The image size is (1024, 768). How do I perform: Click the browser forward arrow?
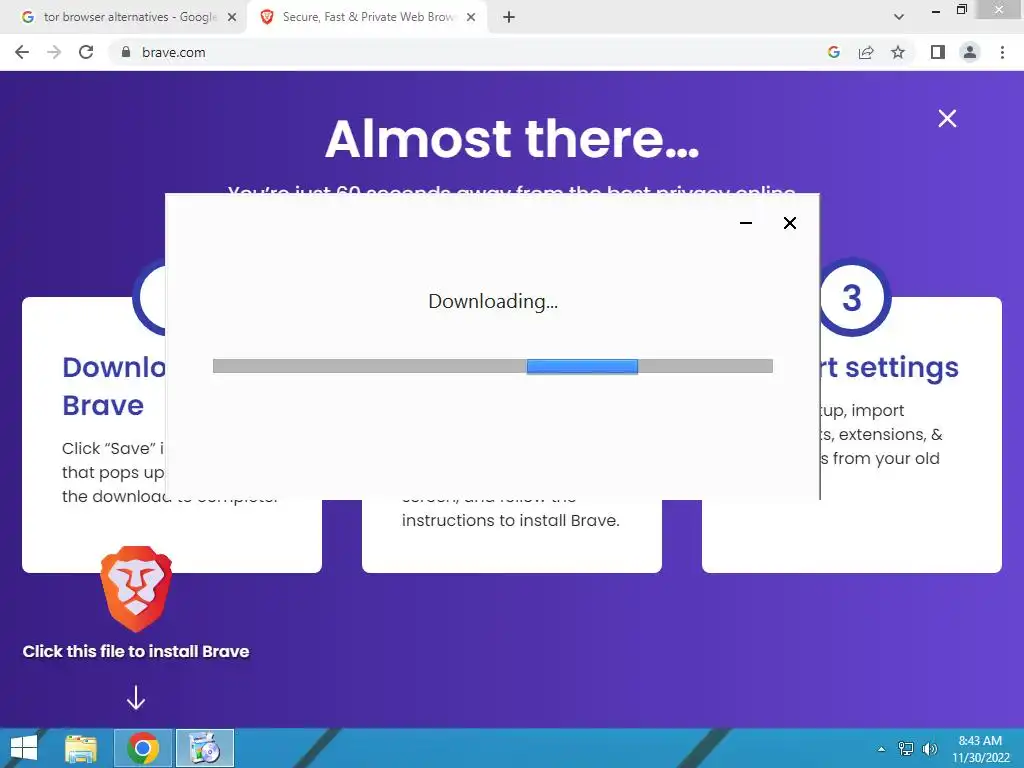point(54,52)
